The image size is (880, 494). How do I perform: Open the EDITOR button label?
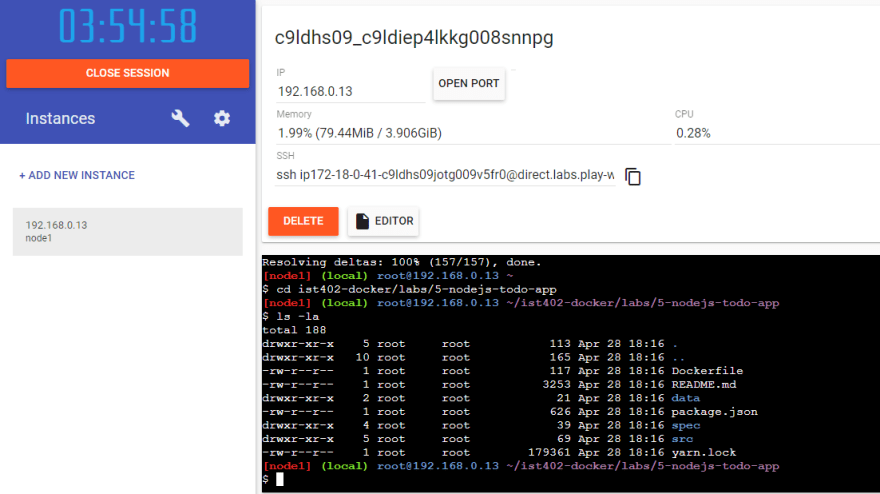394,221
